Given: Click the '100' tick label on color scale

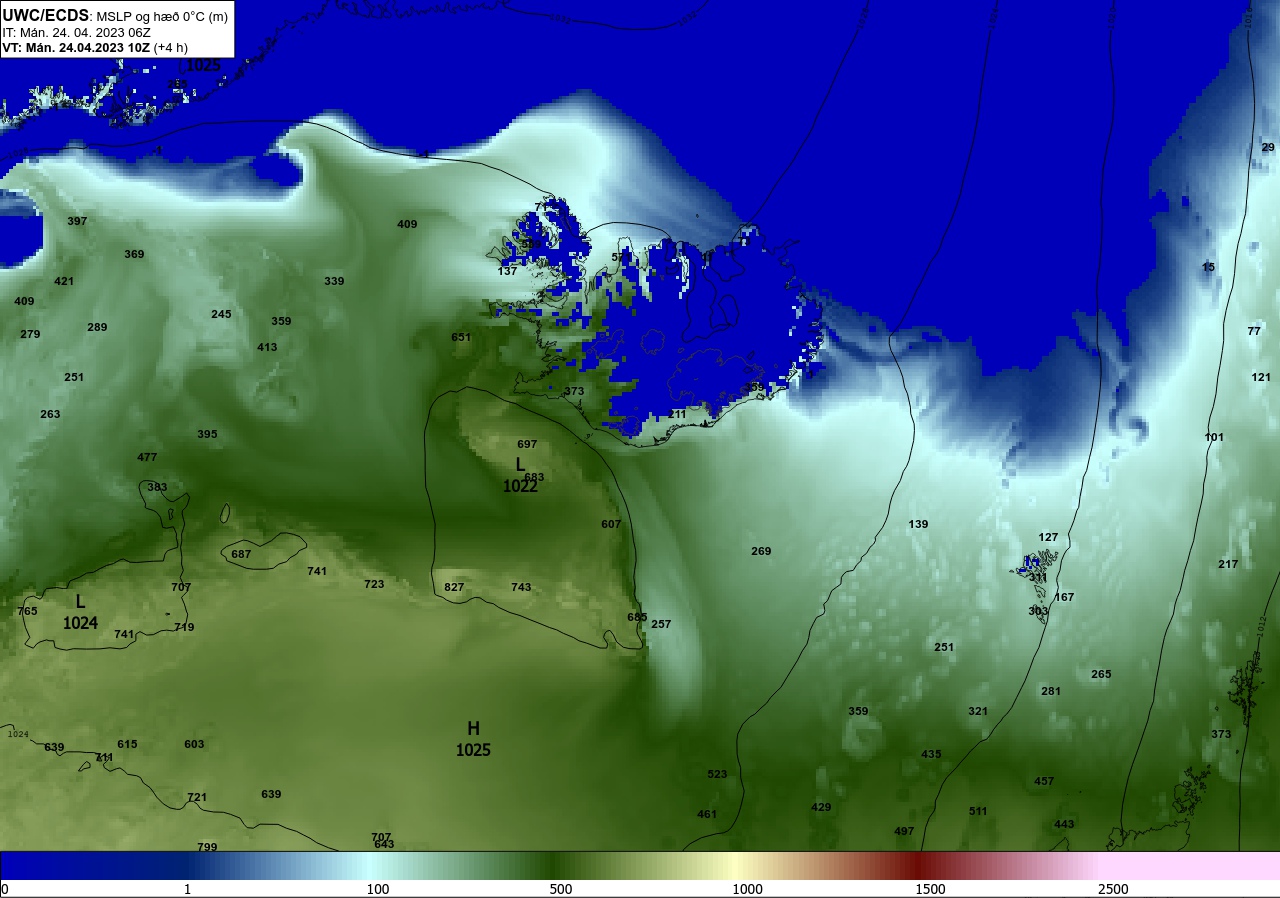Looking at the screenshot, I should tap(378, 889).
